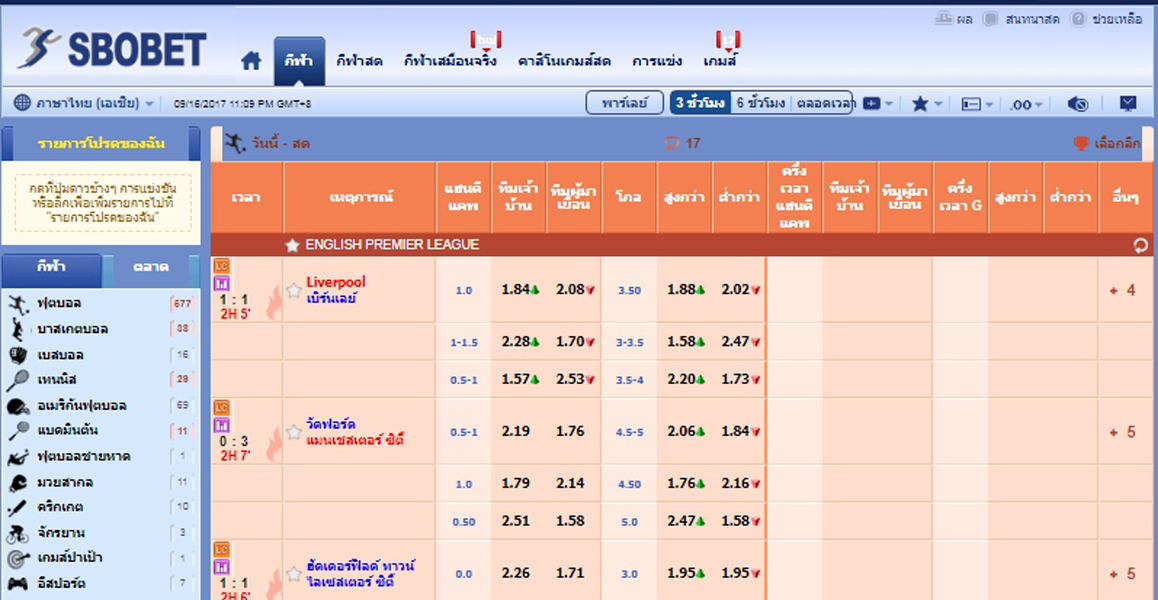Open the tennis racket icon in sidebar
Viewport: 1158px width, 600px height.
[x=18, y=380]
